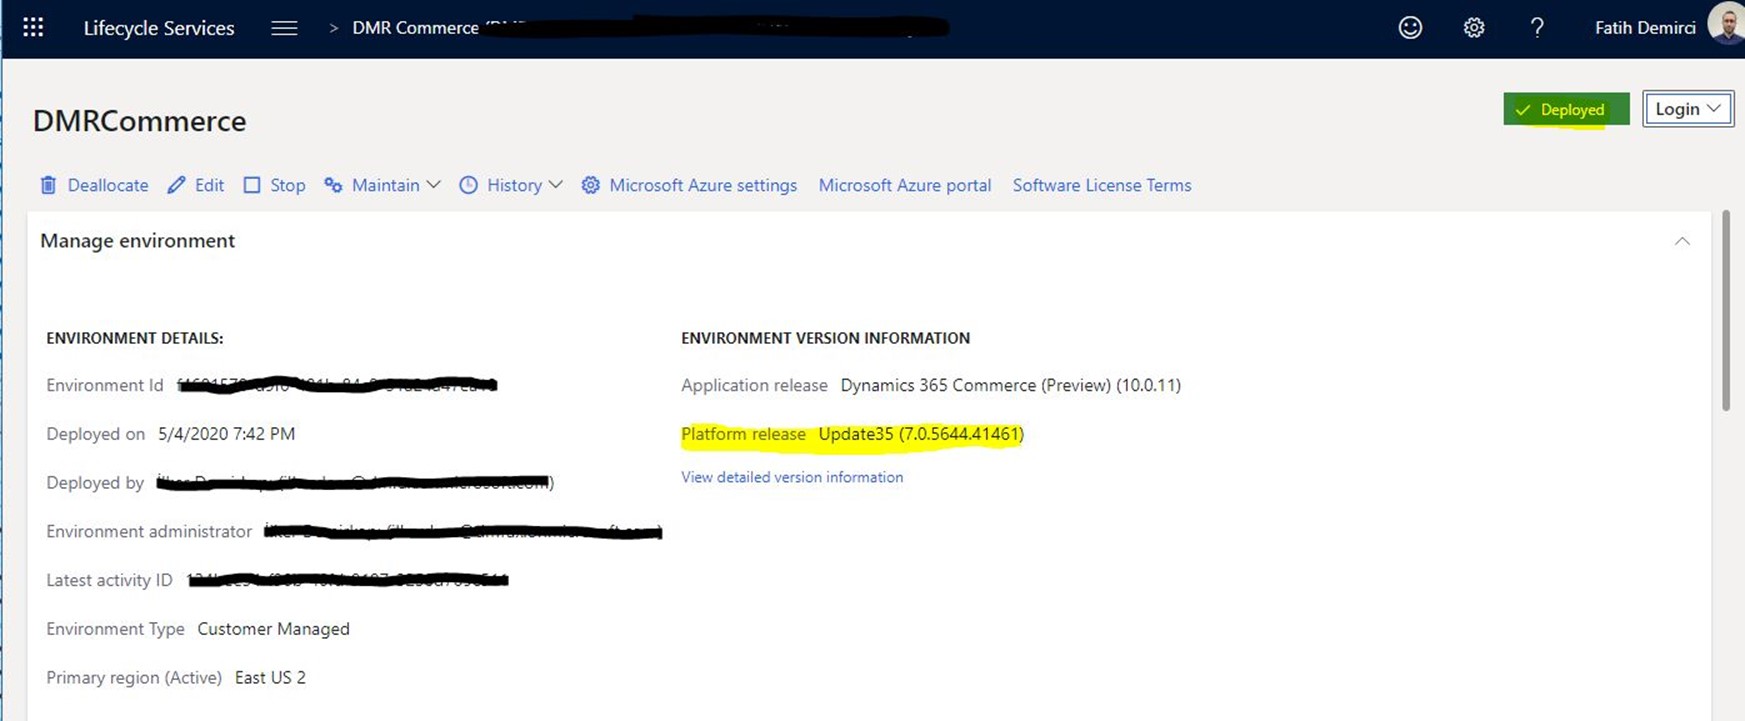This screenshot has width=1745, height=721.
Task: Collapse the Manage environment section
Action: point(1682,241)
